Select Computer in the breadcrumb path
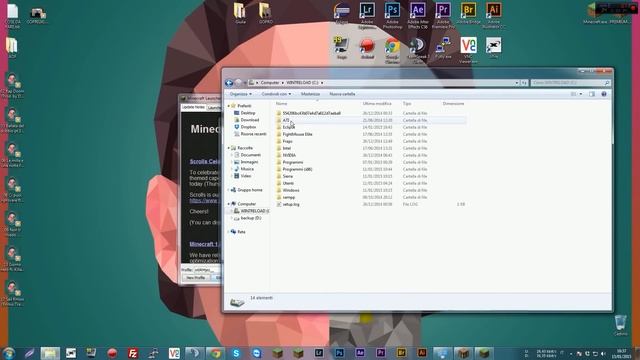 (x=270, y=83)
